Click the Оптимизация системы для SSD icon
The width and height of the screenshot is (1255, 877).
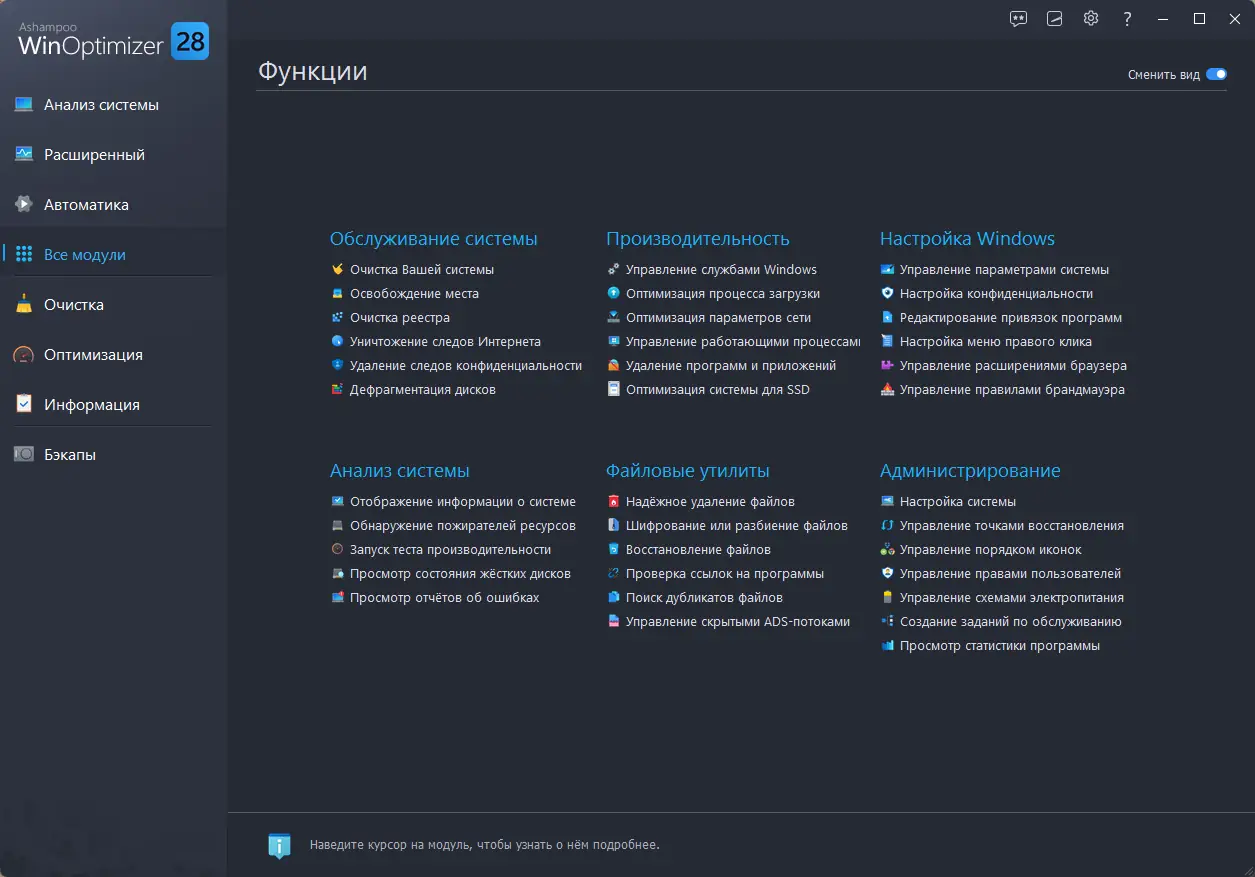pyautogui.click(x=614, y=390)
